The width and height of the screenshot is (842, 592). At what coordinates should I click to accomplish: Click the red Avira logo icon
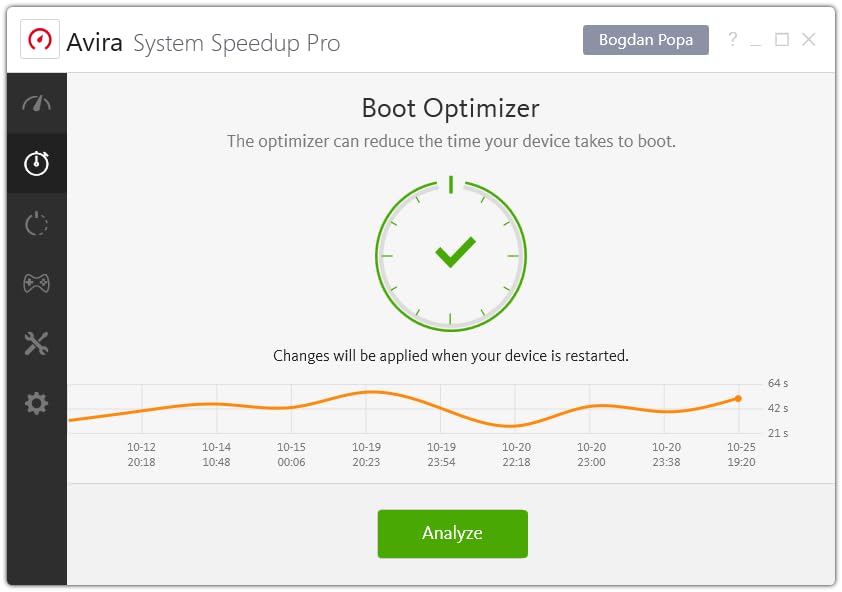pyautogui.click(x=40, y=41)
